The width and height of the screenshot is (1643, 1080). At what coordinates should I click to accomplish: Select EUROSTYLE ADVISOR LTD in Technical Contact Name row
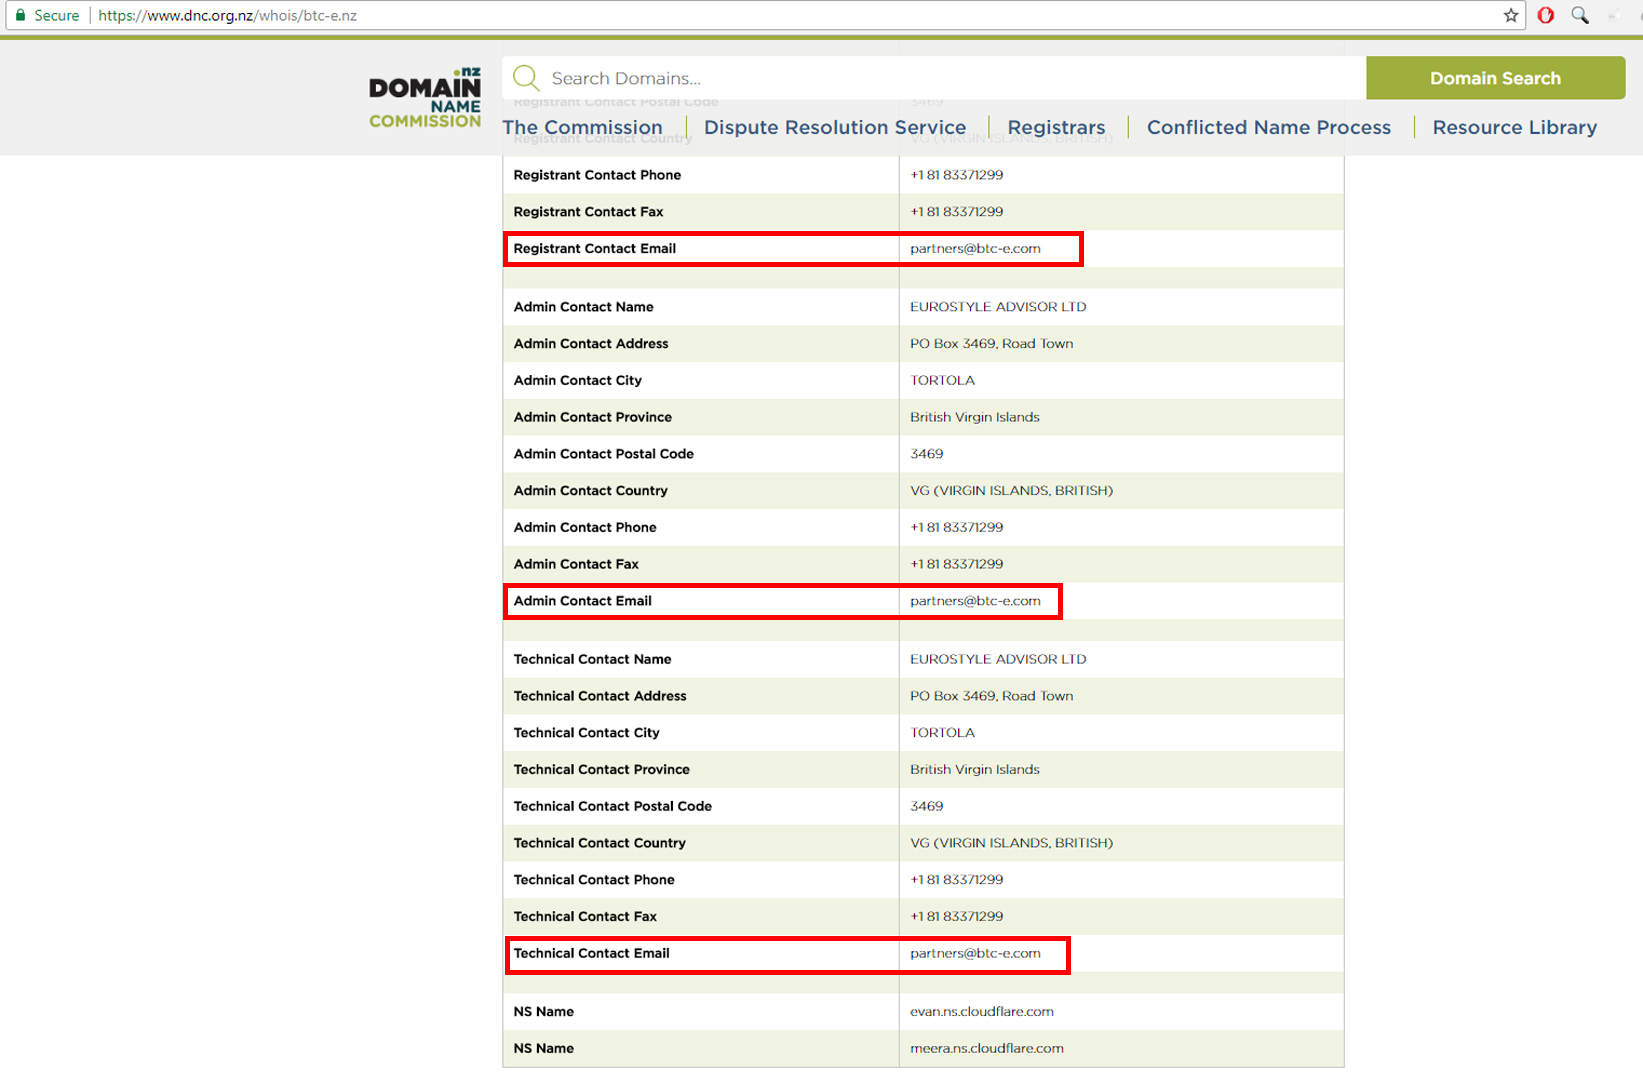point(998,660)
